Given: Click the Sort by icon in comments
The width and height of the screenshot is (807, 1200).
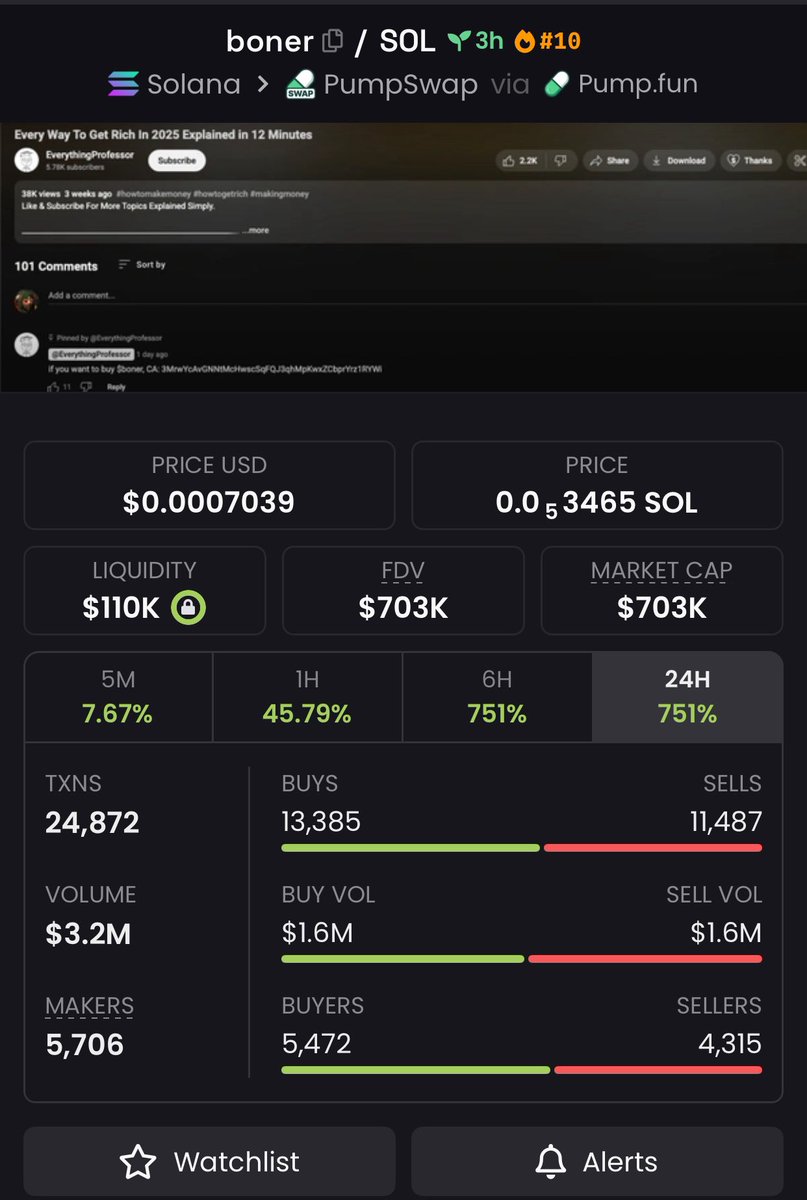Looking at the screenshot, I should coord(124,265).
